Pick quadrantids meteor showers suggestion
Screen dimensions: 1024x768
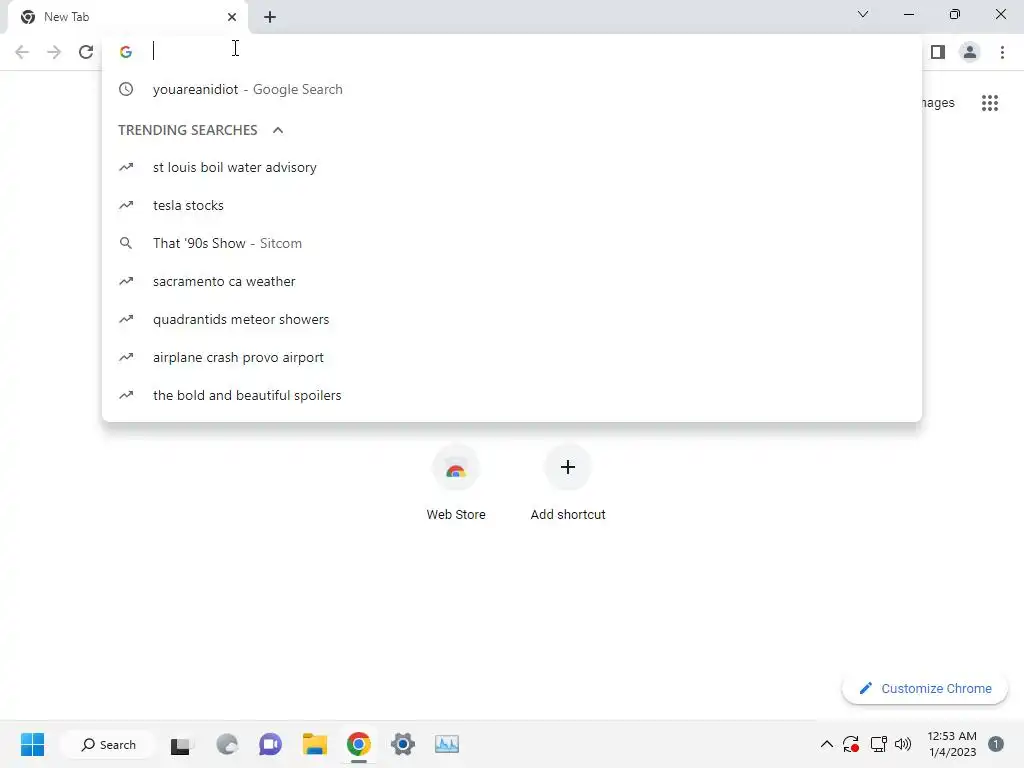512,319
